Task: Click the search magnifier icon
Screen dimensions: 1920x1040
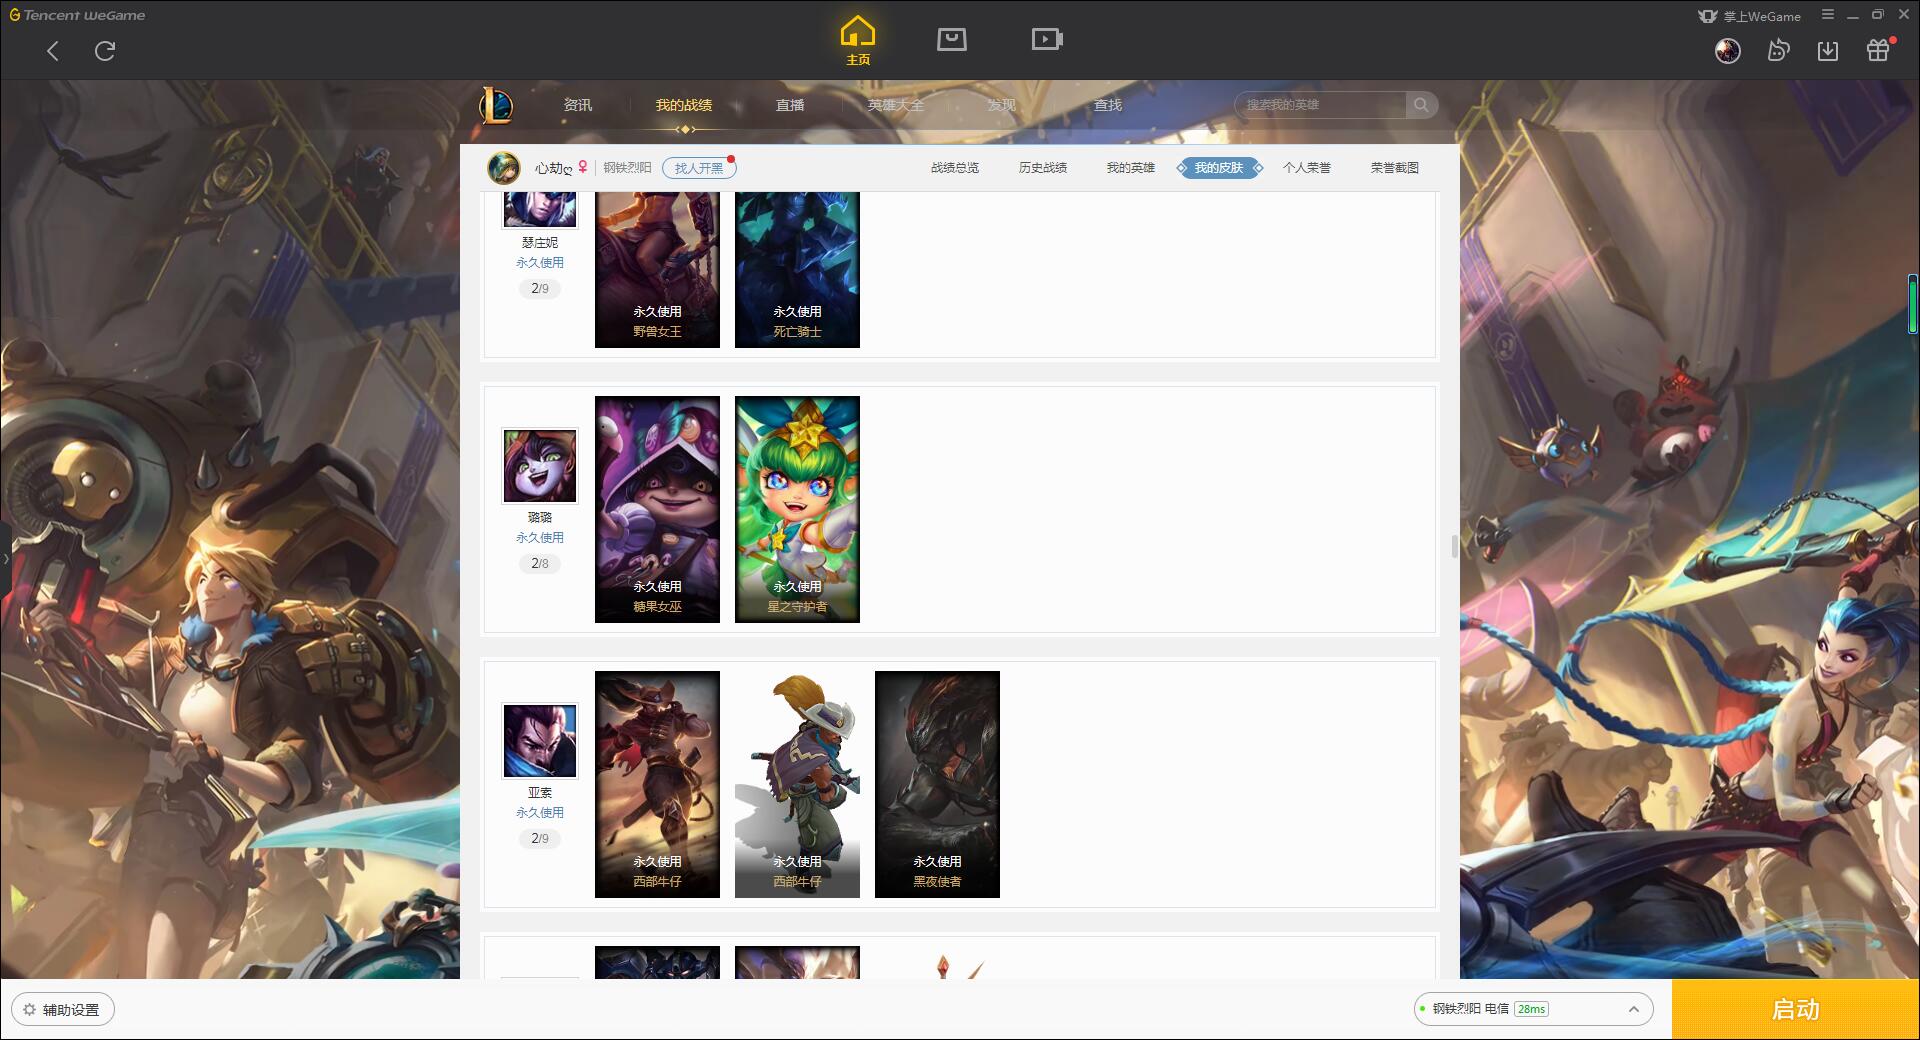Action: (1421, 105)
